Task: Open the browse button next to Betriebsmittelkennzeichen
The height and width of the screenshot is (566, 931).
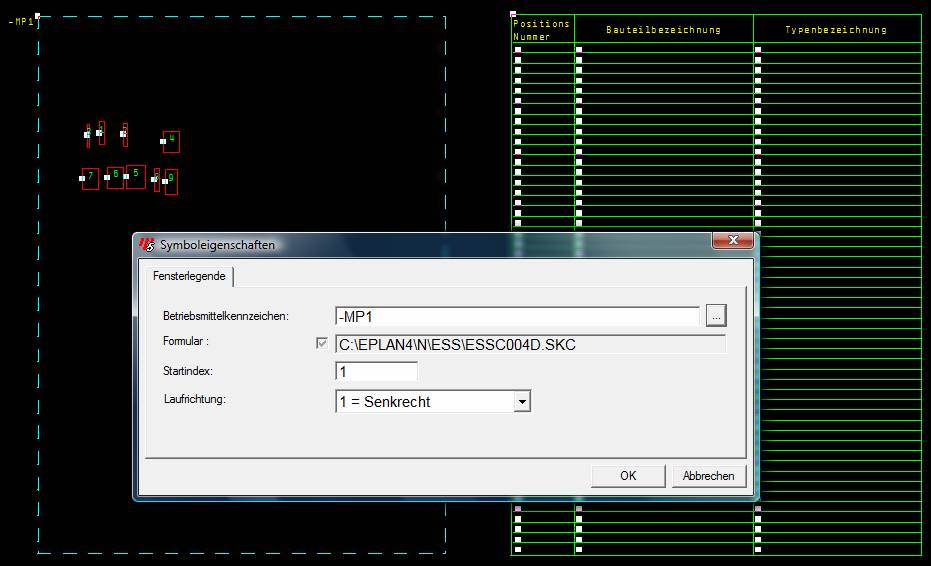Action: click(x=716, y=316)
